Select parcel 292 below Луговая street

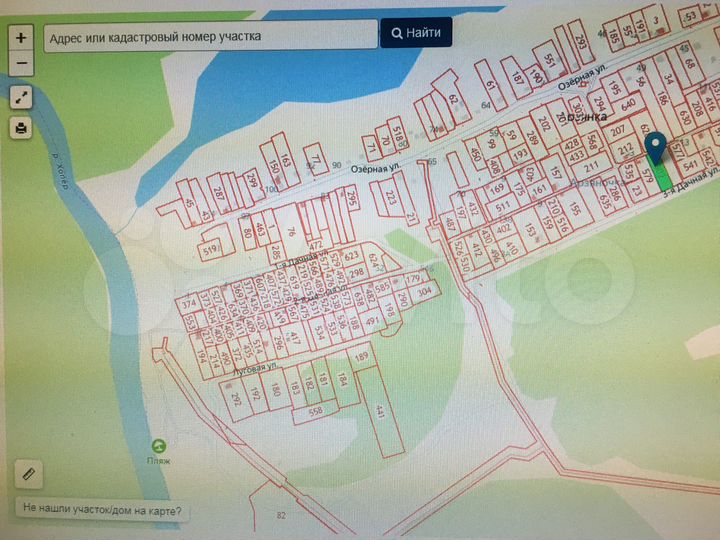[236, 398]
